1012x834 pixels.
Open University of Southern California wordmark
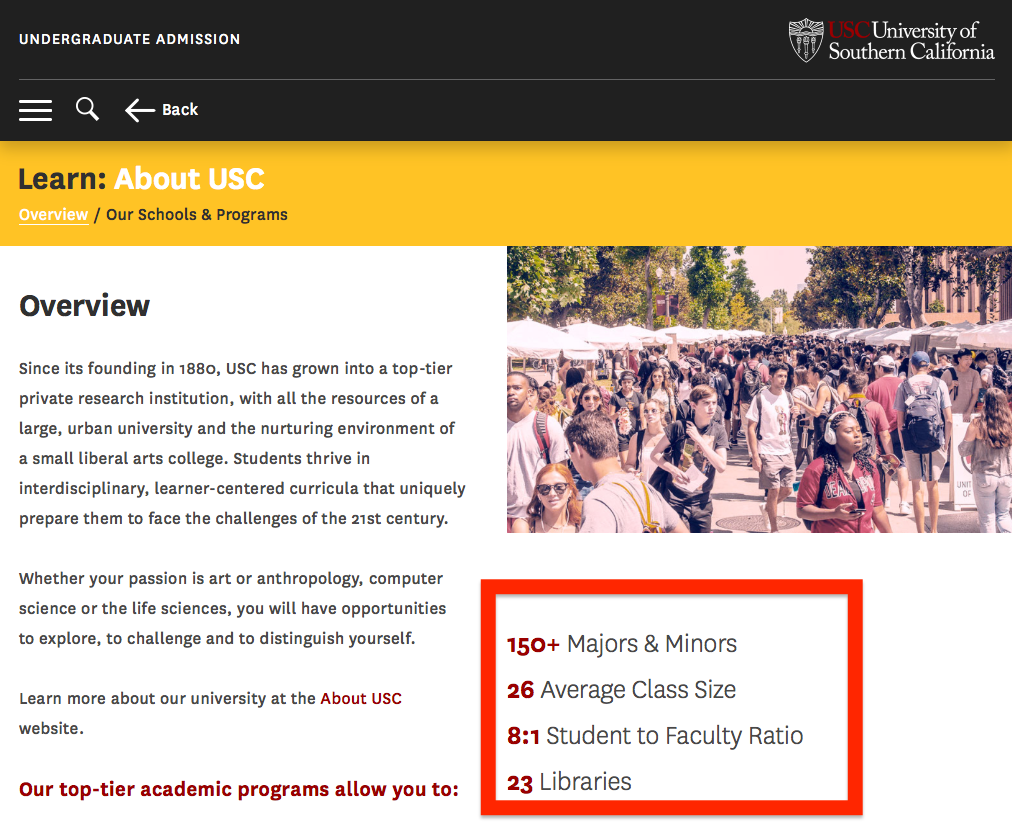pos(911,41)
